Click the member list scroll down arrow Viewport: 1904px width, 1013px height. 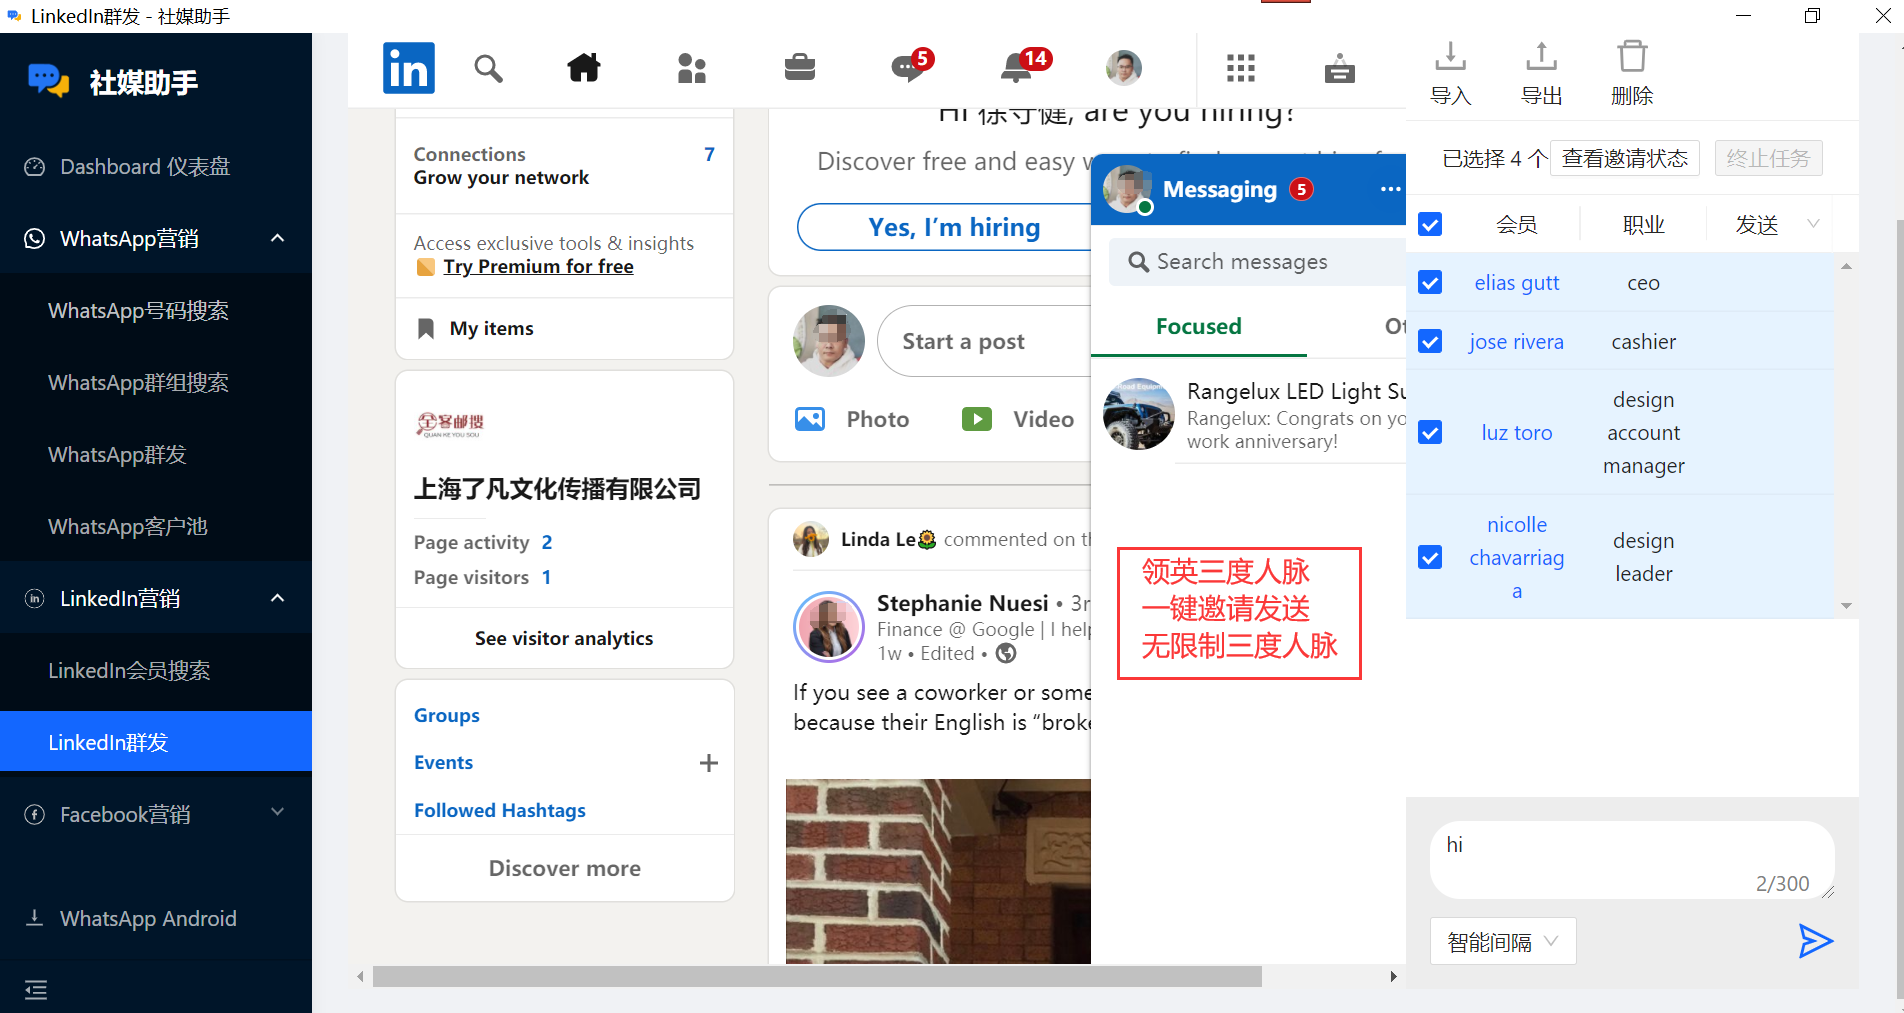tap(1846, 606)
